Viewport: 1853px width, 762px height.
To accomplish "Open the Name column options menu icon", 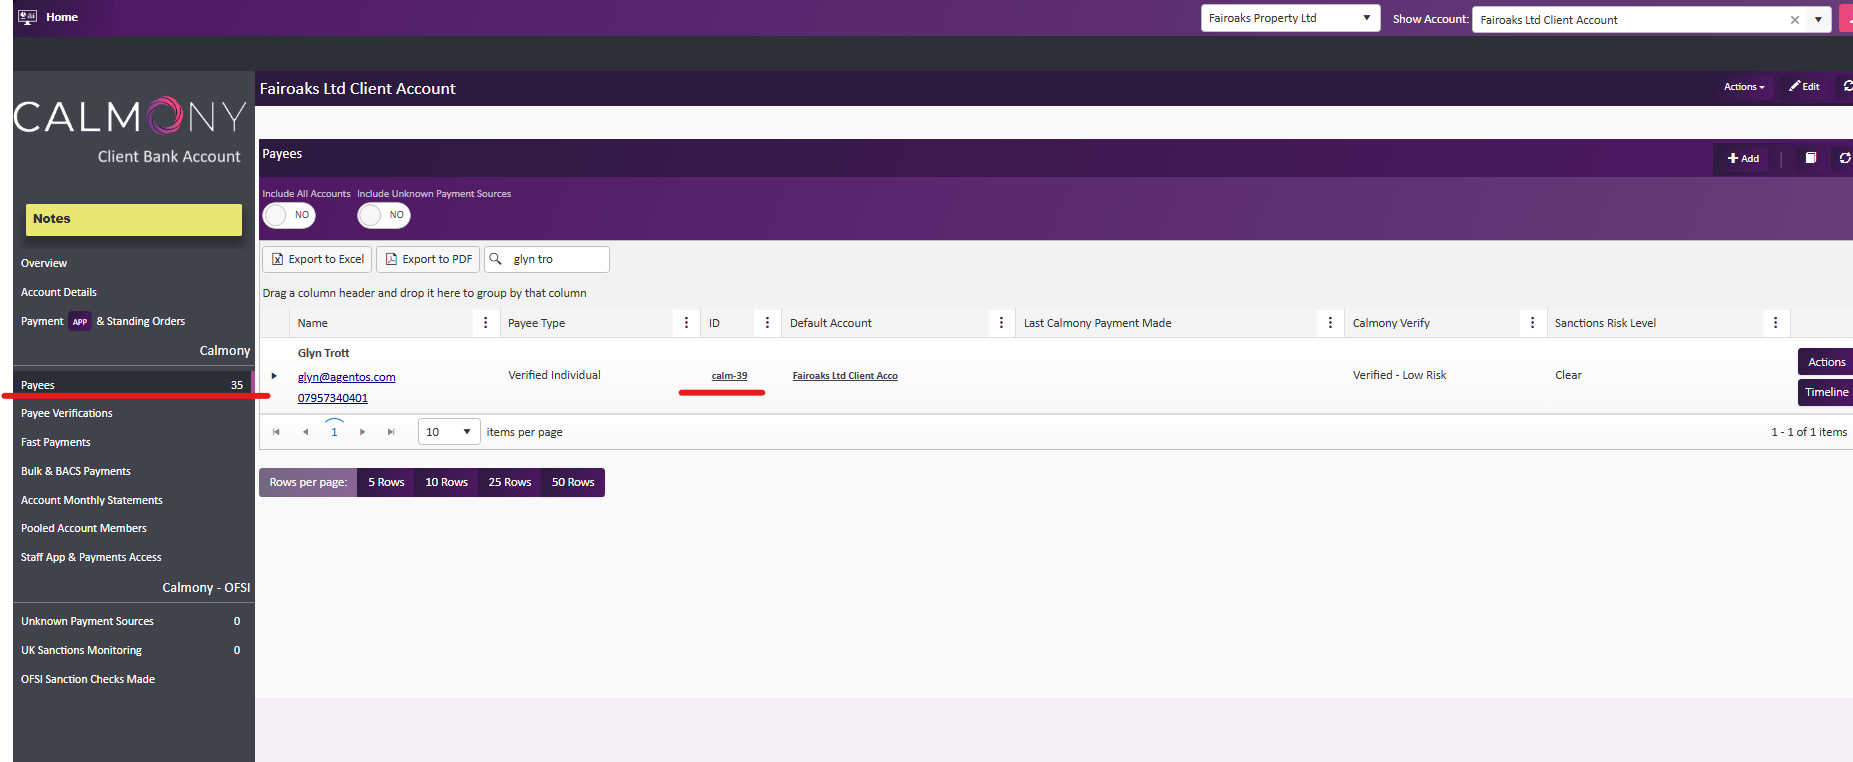I will tap(486, 323).
